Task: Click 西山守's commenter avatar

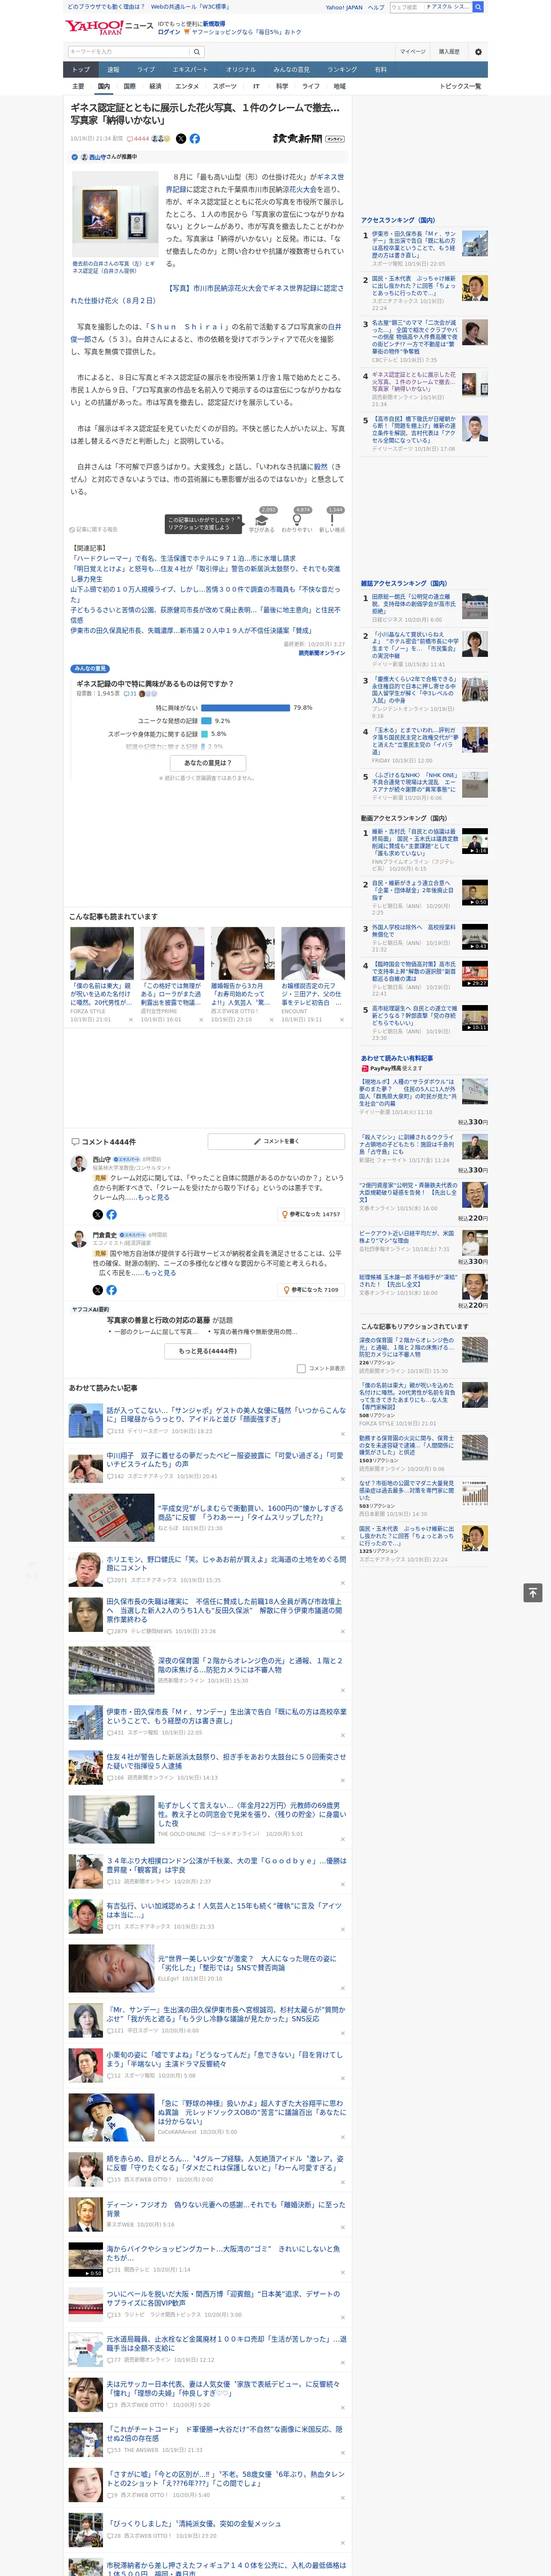Action: (x=78, y=1164)
